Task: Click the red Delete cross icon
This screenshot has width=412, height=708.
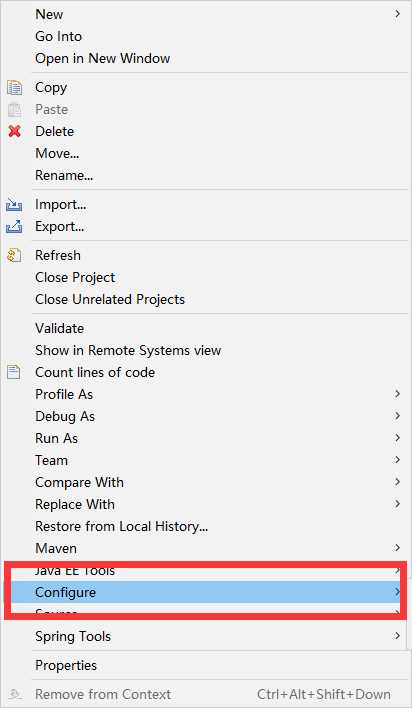Action: [14, 131]
